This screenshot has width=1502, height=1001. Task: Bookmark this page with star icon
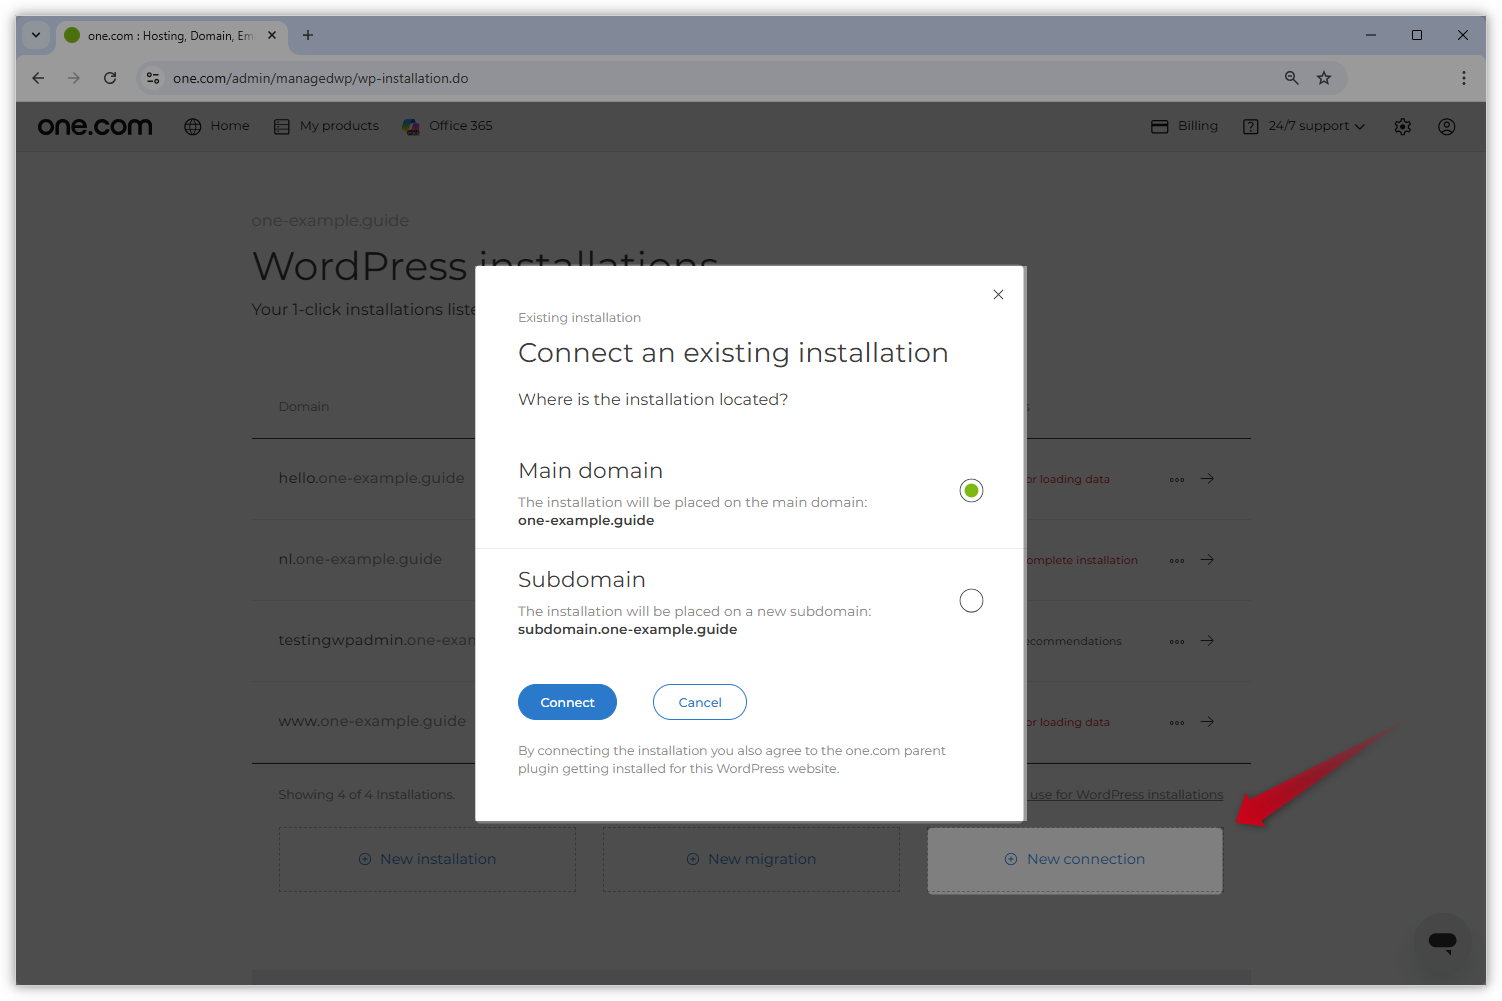[x=1324, y=78]
